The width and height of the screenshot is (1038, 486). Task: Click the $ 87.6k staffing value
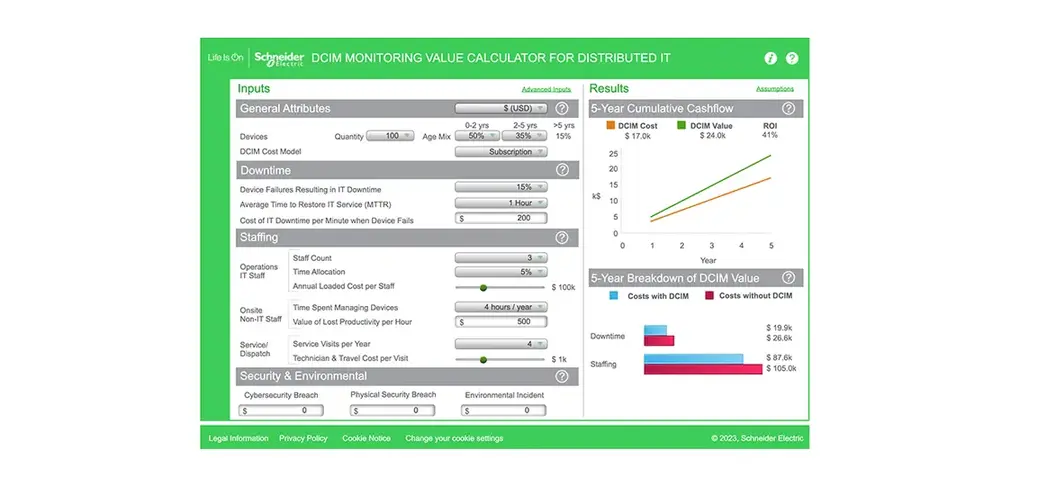tap(779, 357)
